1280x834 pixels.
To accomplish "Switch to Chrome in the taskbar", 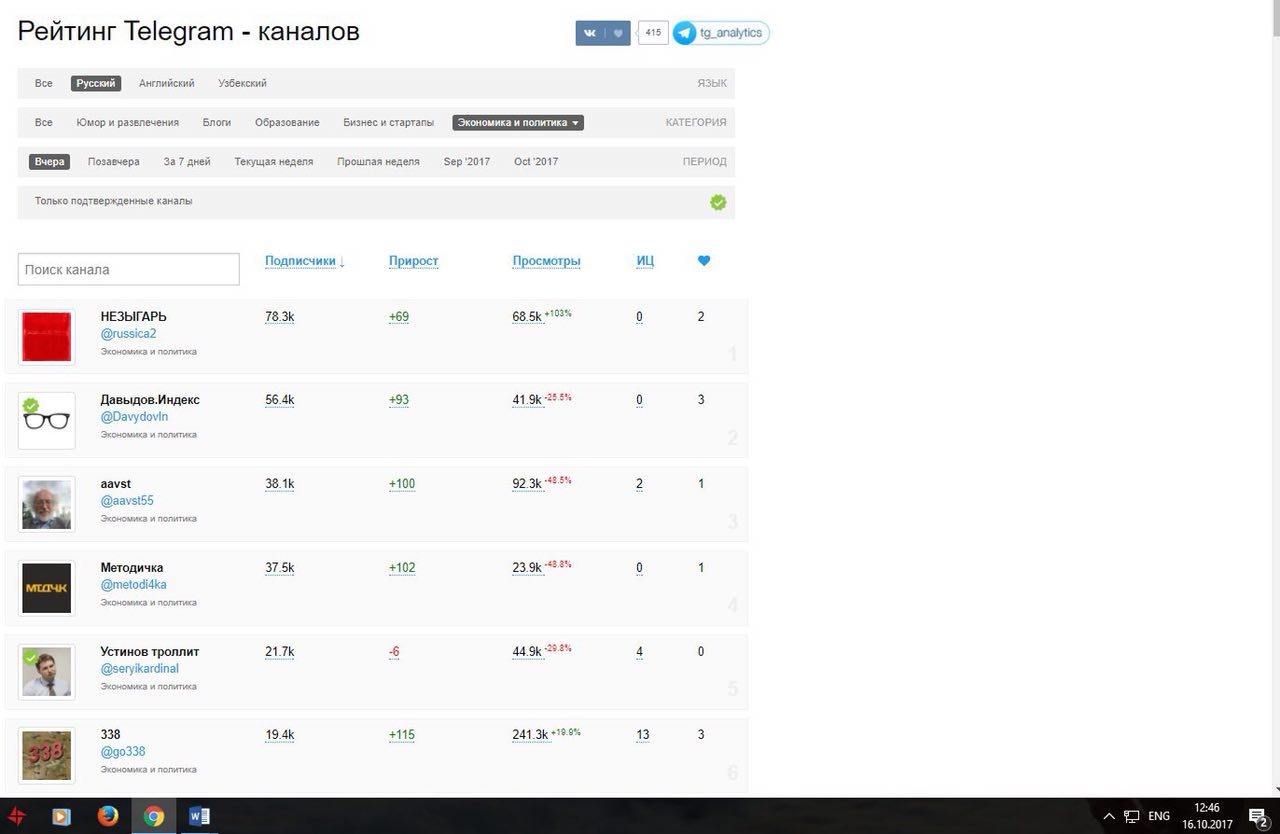I will click(x=154, y=816).
